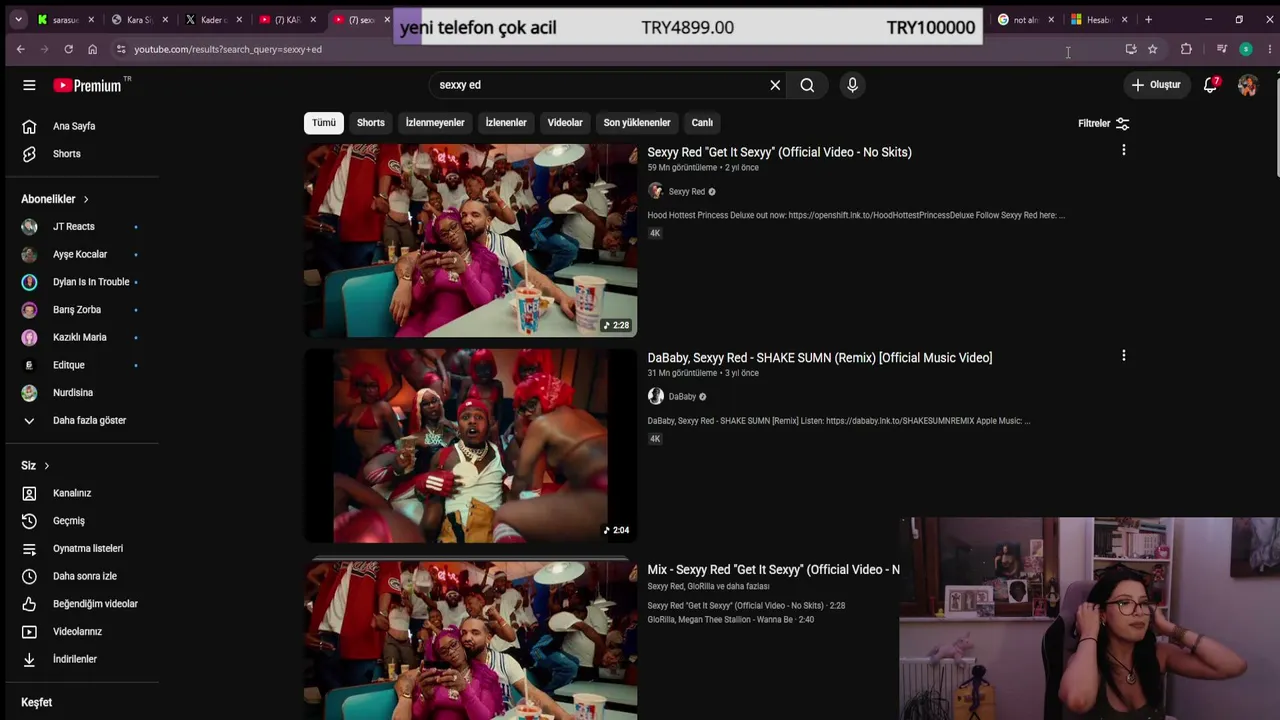
Task: Clear the search query with the X
Action: 775,85
